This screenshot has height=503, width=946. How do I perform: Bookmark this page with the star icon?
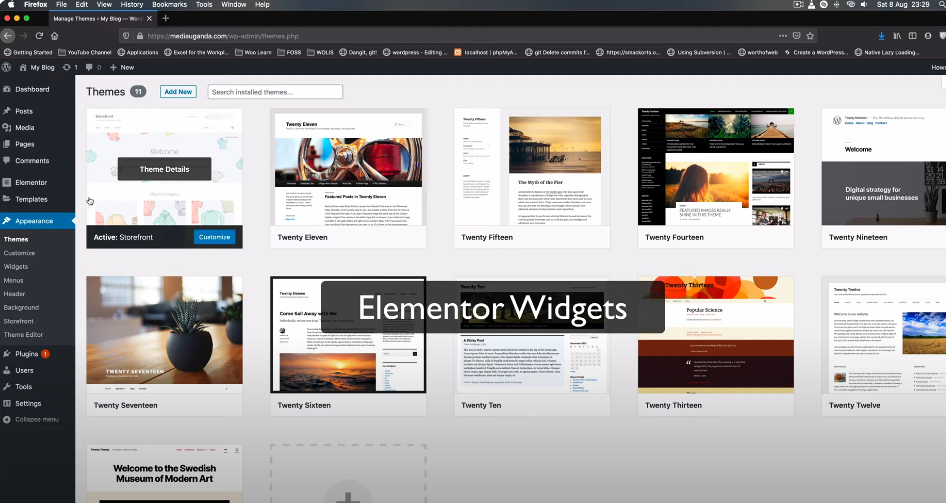pyautogui.click(x=810, y=36)
